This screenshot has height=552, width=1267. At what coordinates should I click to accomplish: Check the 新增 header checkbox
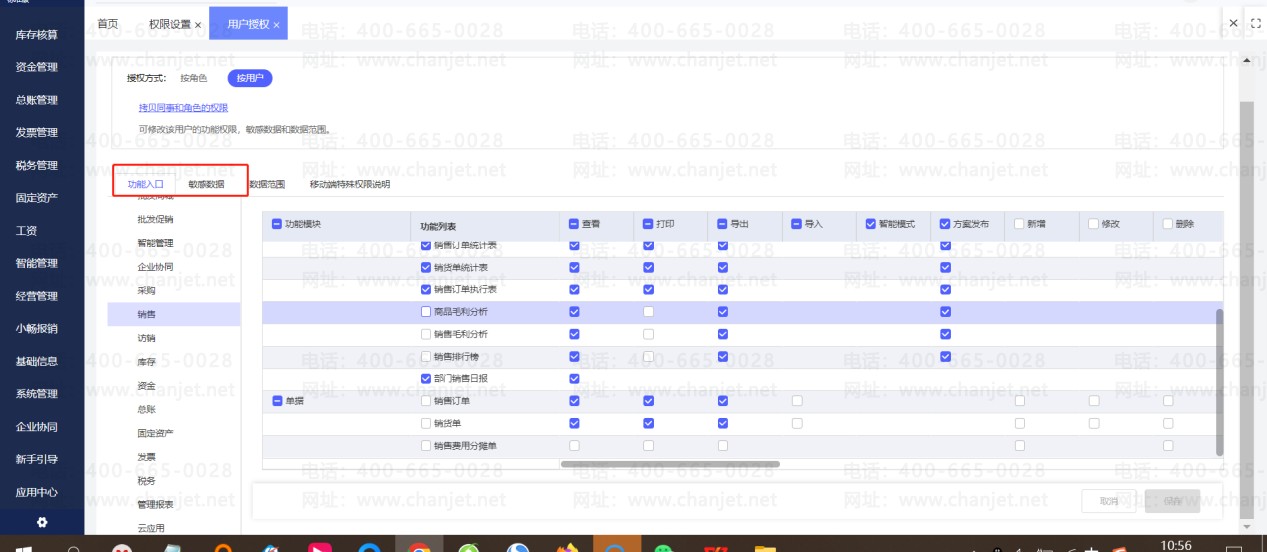pyautogui.click(x=1019, y=224)
